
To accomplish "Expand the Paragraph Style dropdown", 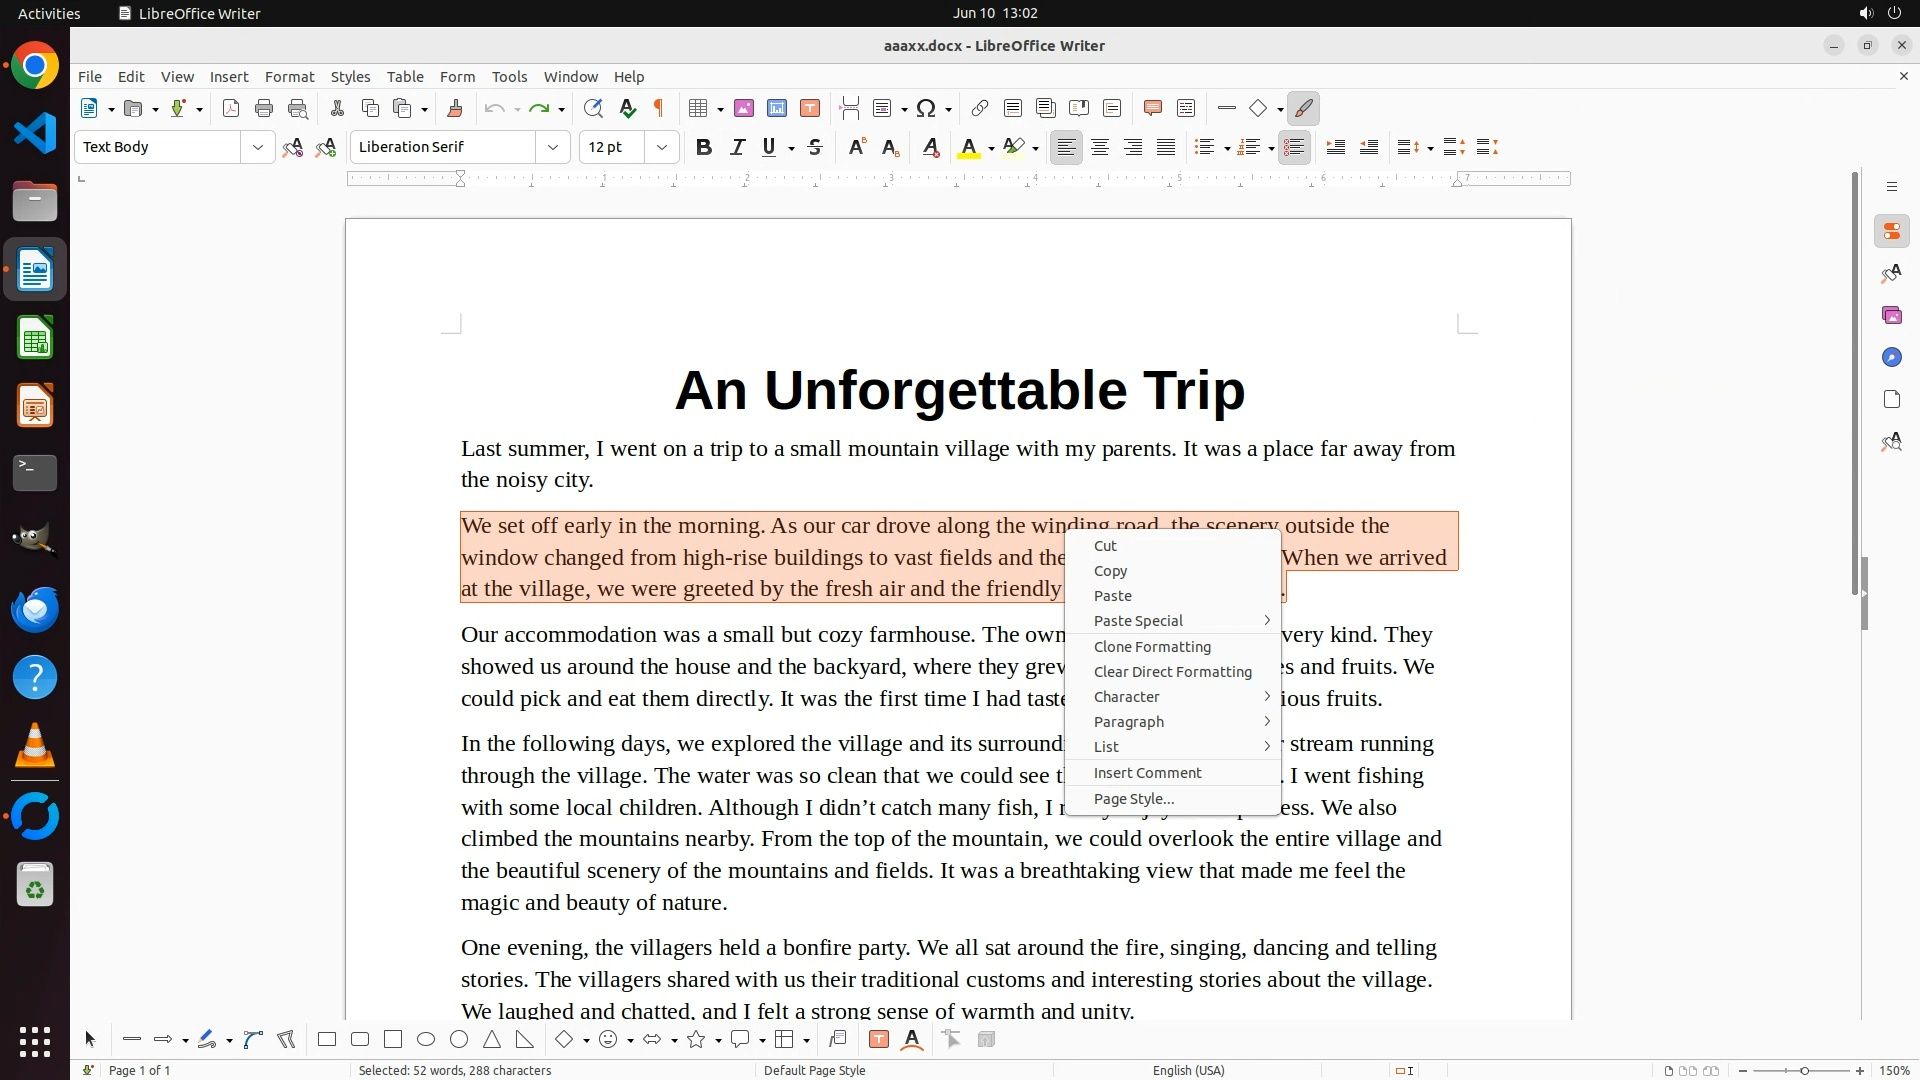I will click(258, 148).
